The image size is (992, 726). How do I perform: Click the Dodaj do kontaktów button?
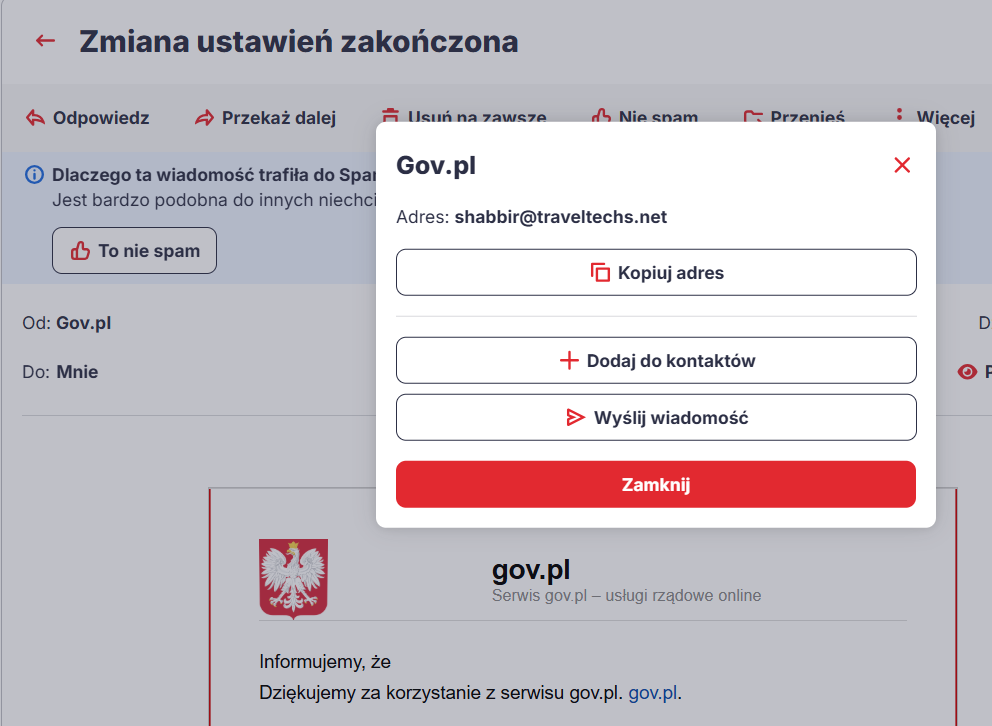[656, 361]
